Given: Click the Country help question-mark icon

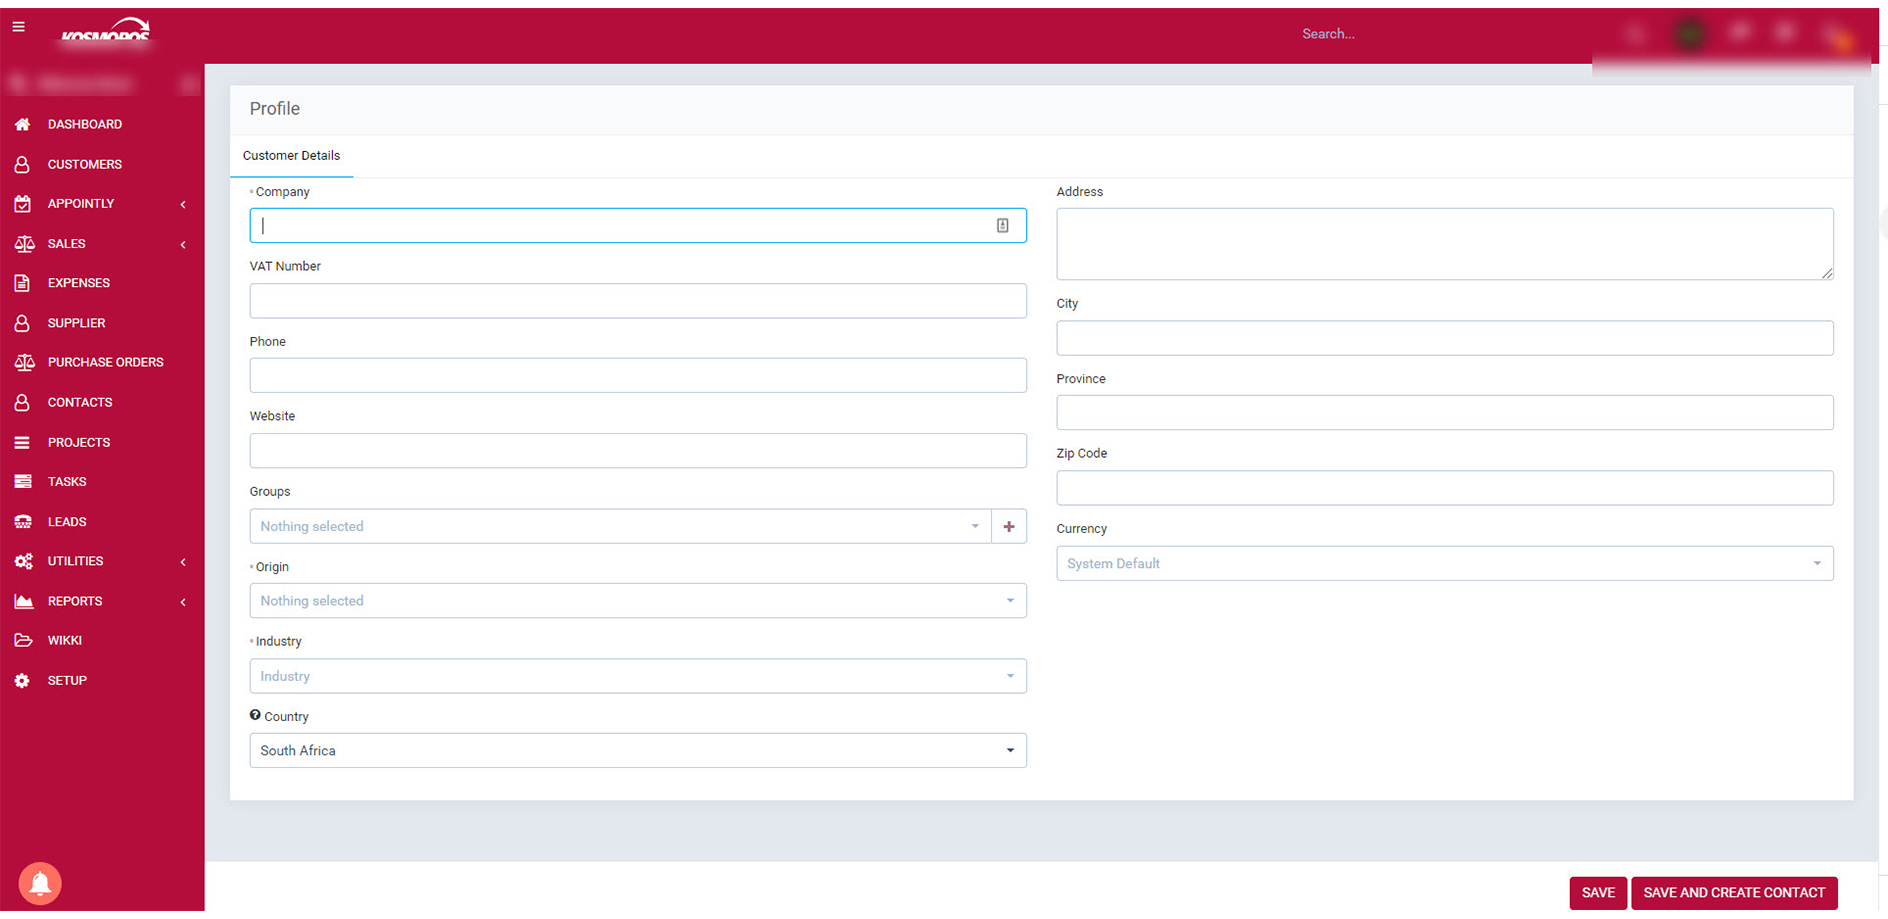Looking at the screenshot, I should 255,715.
